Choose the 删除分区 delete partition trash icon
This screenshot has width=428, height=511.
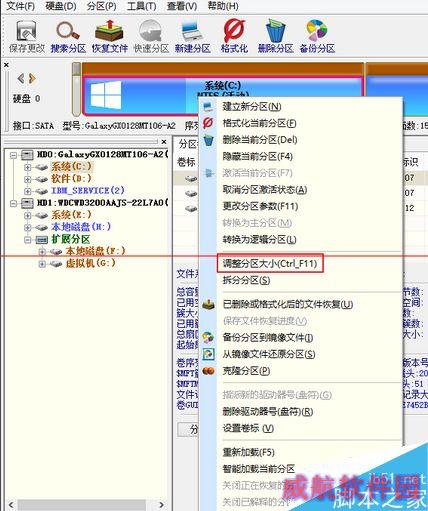275,37
